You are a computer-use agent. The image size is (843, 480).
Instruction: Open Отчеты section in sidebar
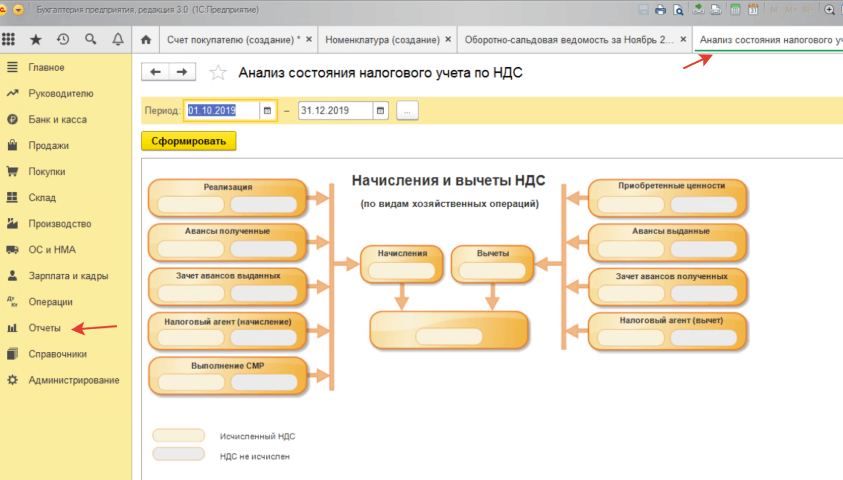tap(44, 328)
